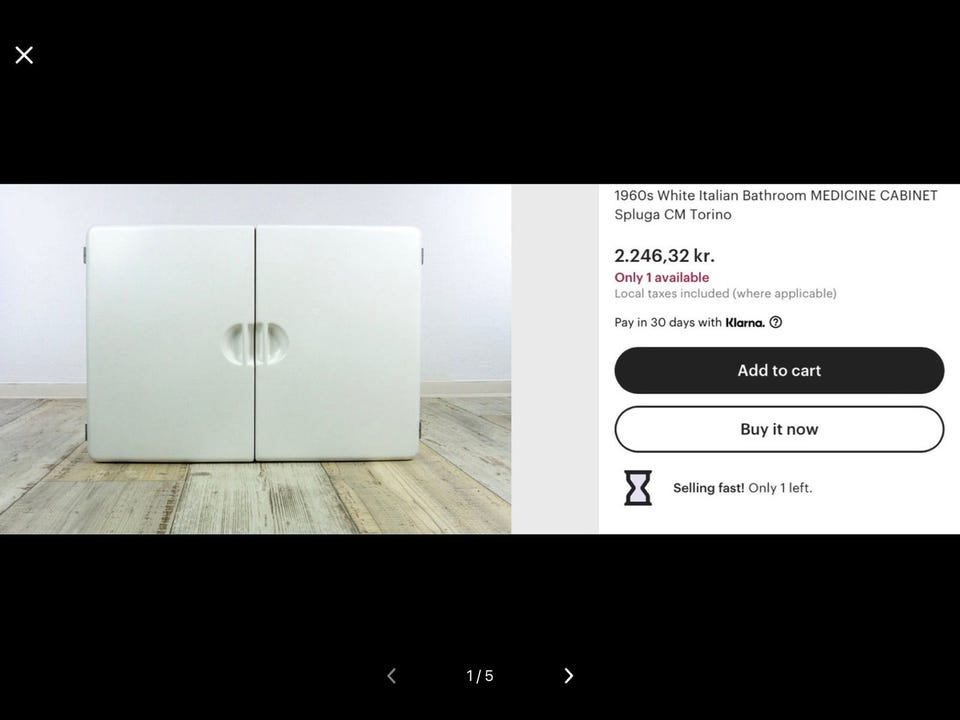
Task: Select the 1 / 5 image counter
Action: 479,676
